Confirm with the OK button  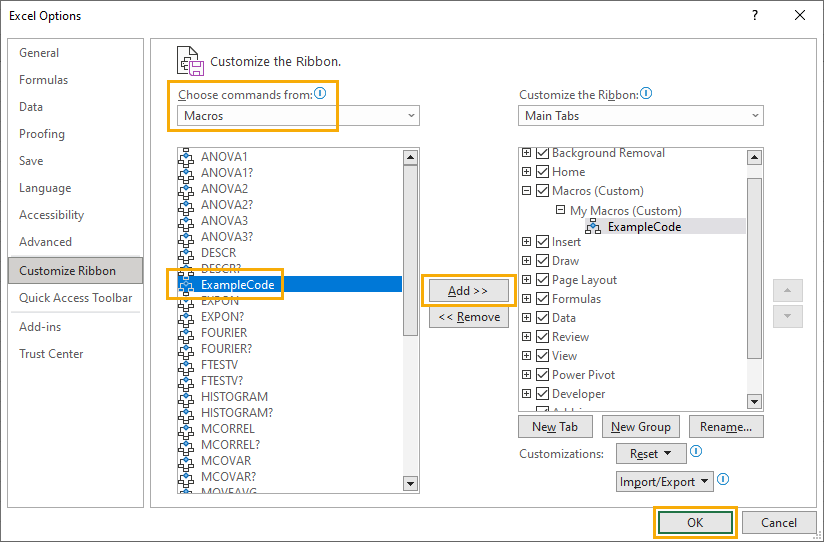click(695, 523)
